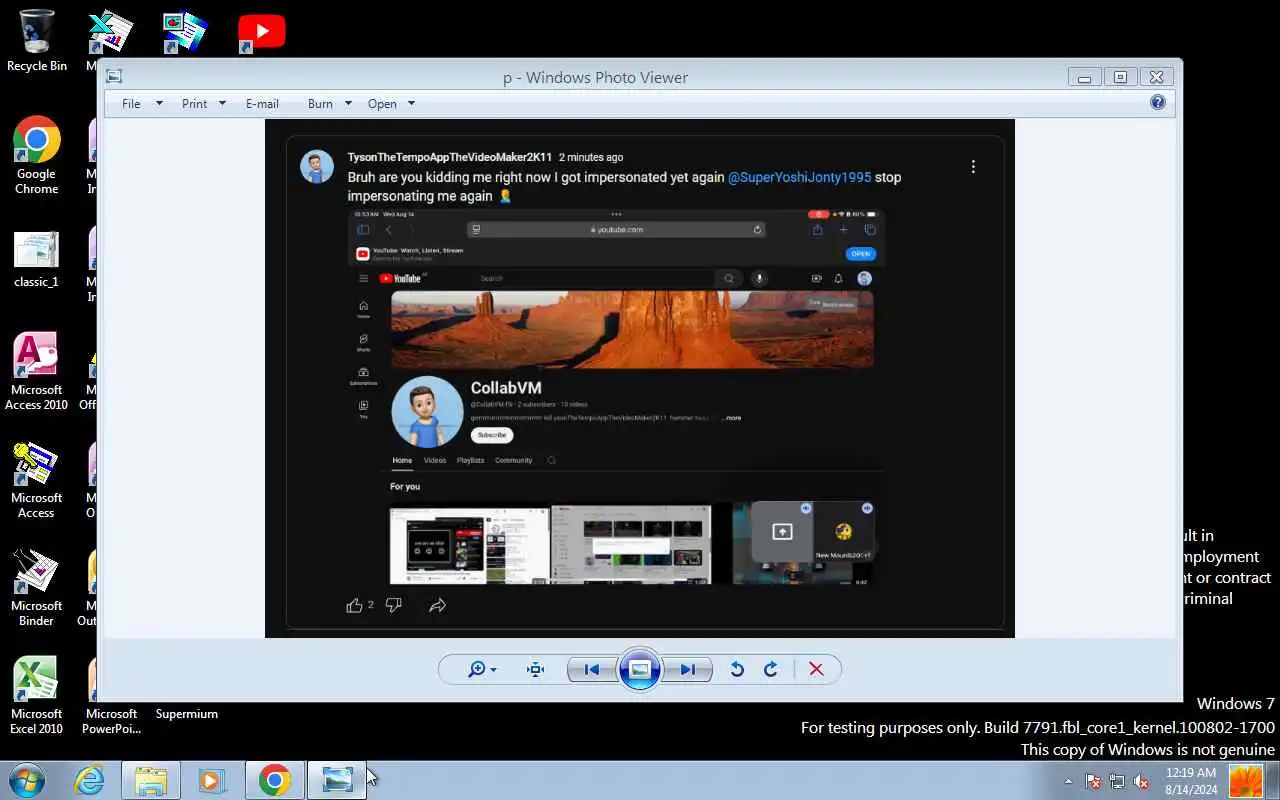
Task: Select the Recycle Bin desktop icon
Action: coord(37,42)
